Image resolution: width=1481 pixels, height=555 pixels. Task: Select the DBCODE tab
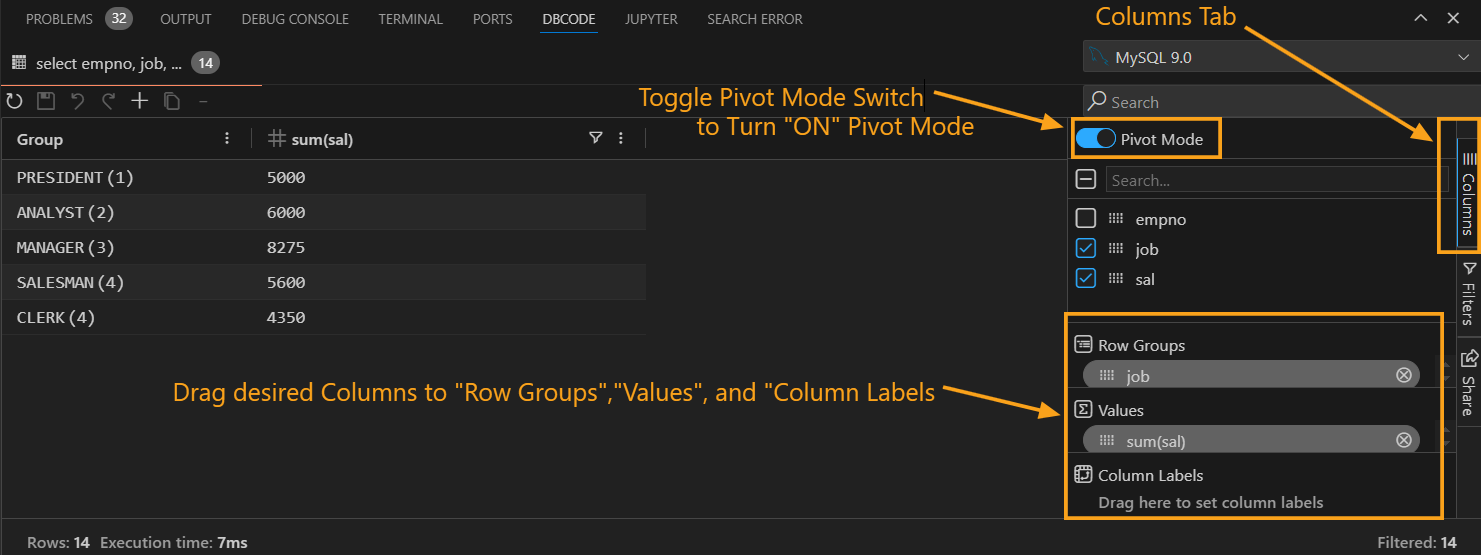tap(569, 19)
